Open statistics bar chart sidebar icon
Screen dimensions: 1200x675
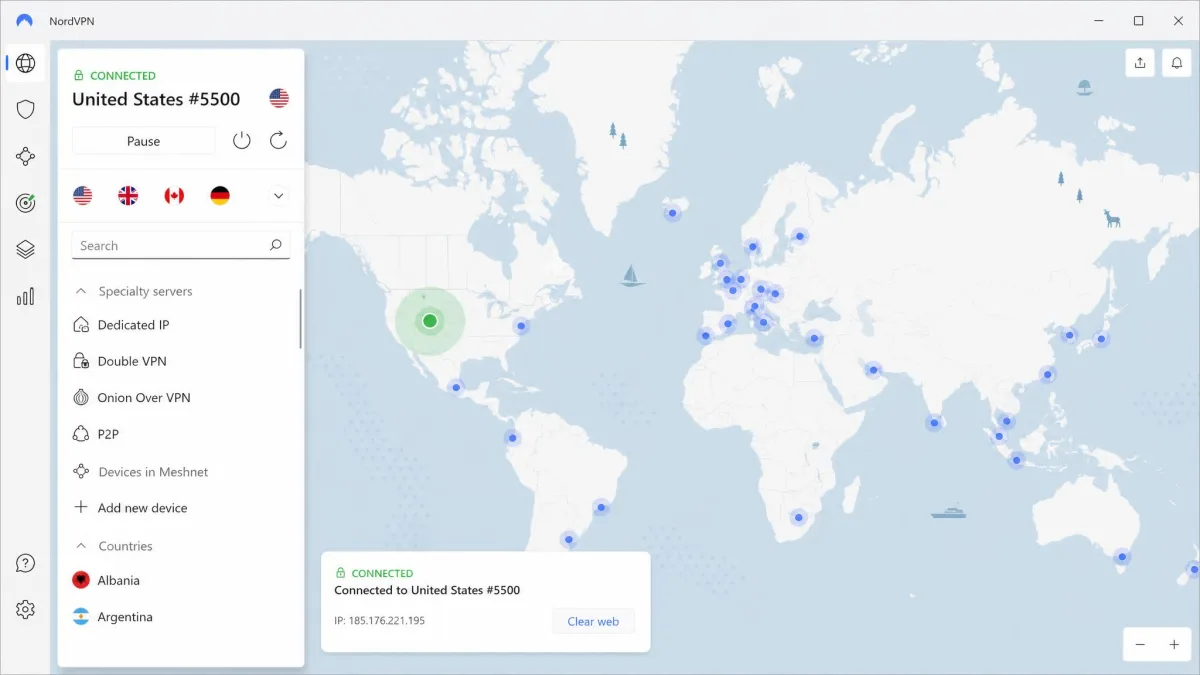(26, 296)
